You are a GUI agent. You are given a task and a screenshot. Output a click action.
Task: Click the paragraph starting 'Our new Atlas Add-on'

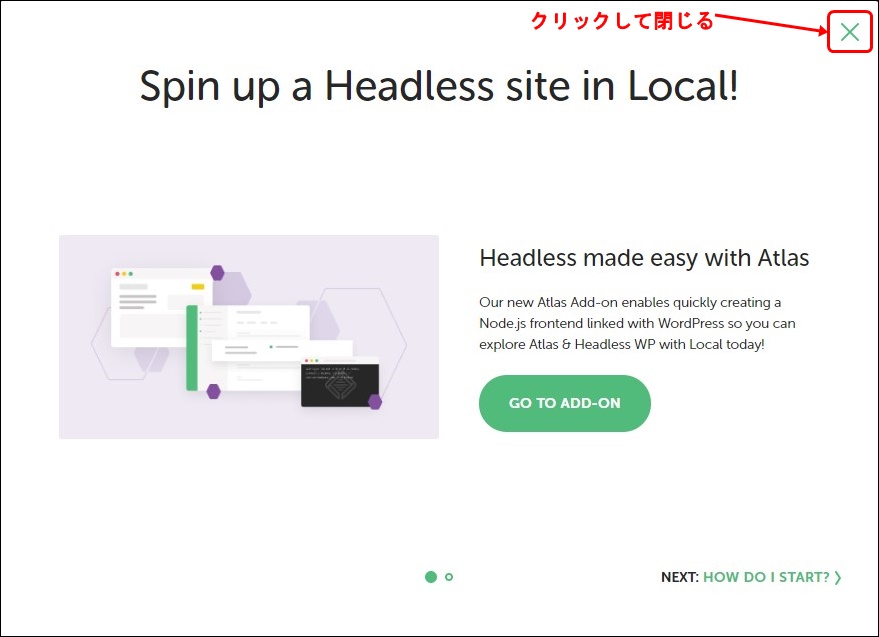[x=637, y=324]
